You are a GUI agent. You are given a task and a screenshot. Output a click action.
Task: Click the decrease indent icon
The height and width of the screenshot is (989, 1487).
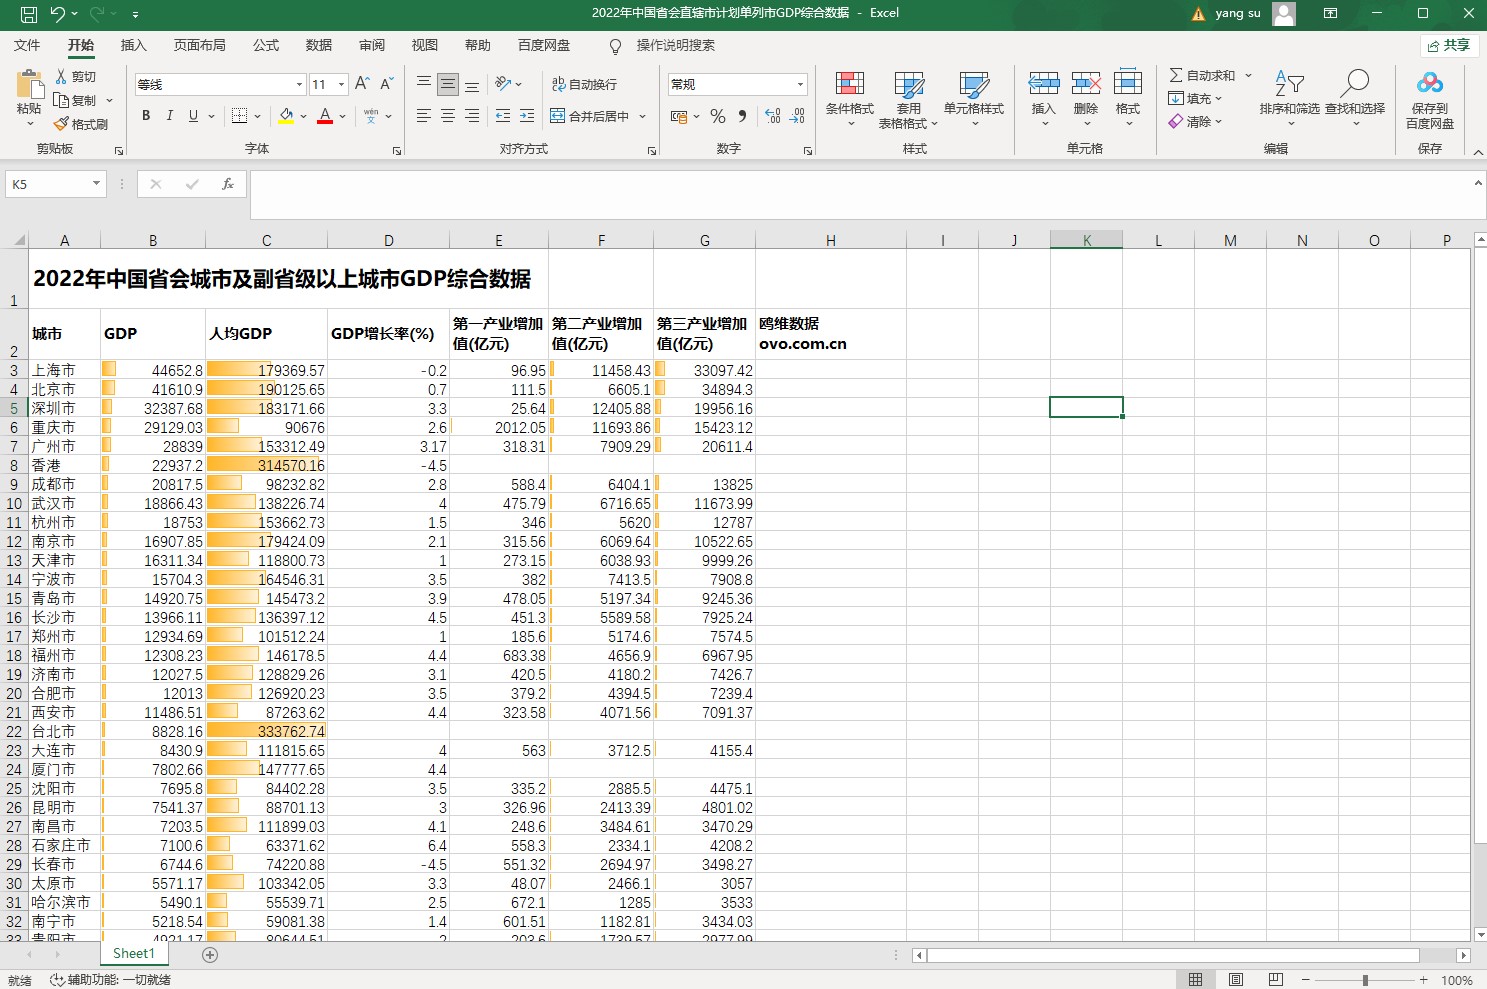pos(503,116)
